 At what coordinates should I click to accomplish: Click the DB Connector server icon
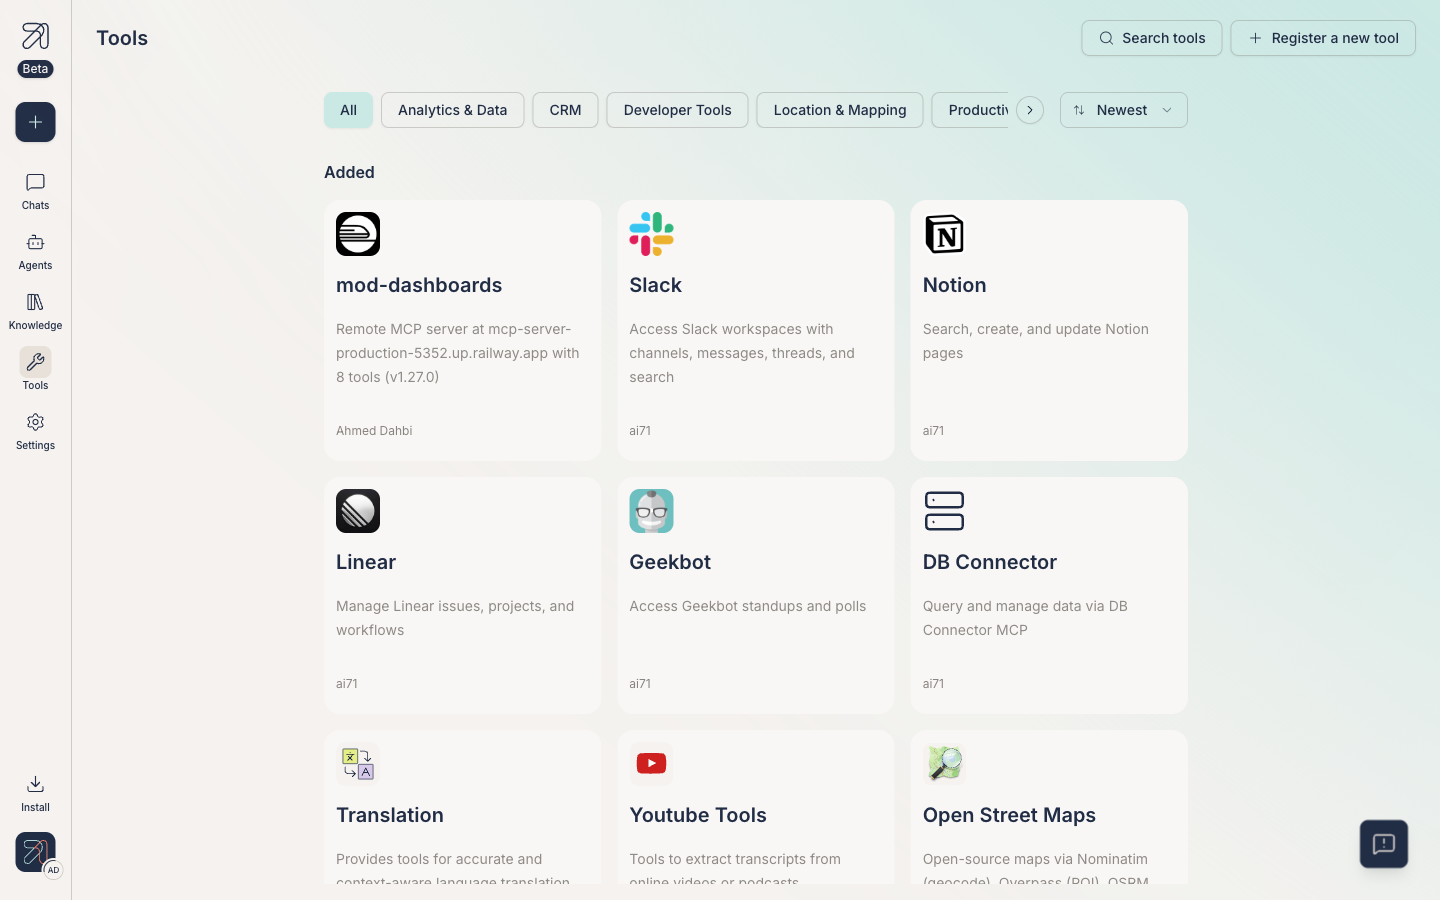(945, 511)
